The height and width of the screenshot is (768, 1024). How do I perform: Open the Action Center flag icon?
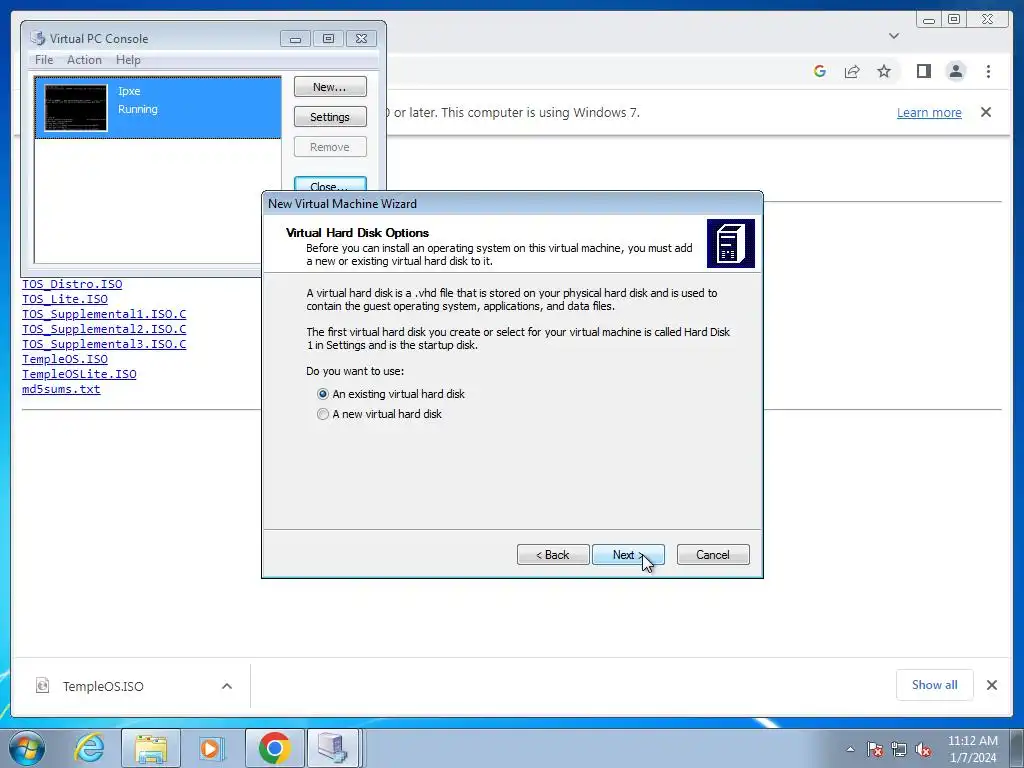pos(874,749)
